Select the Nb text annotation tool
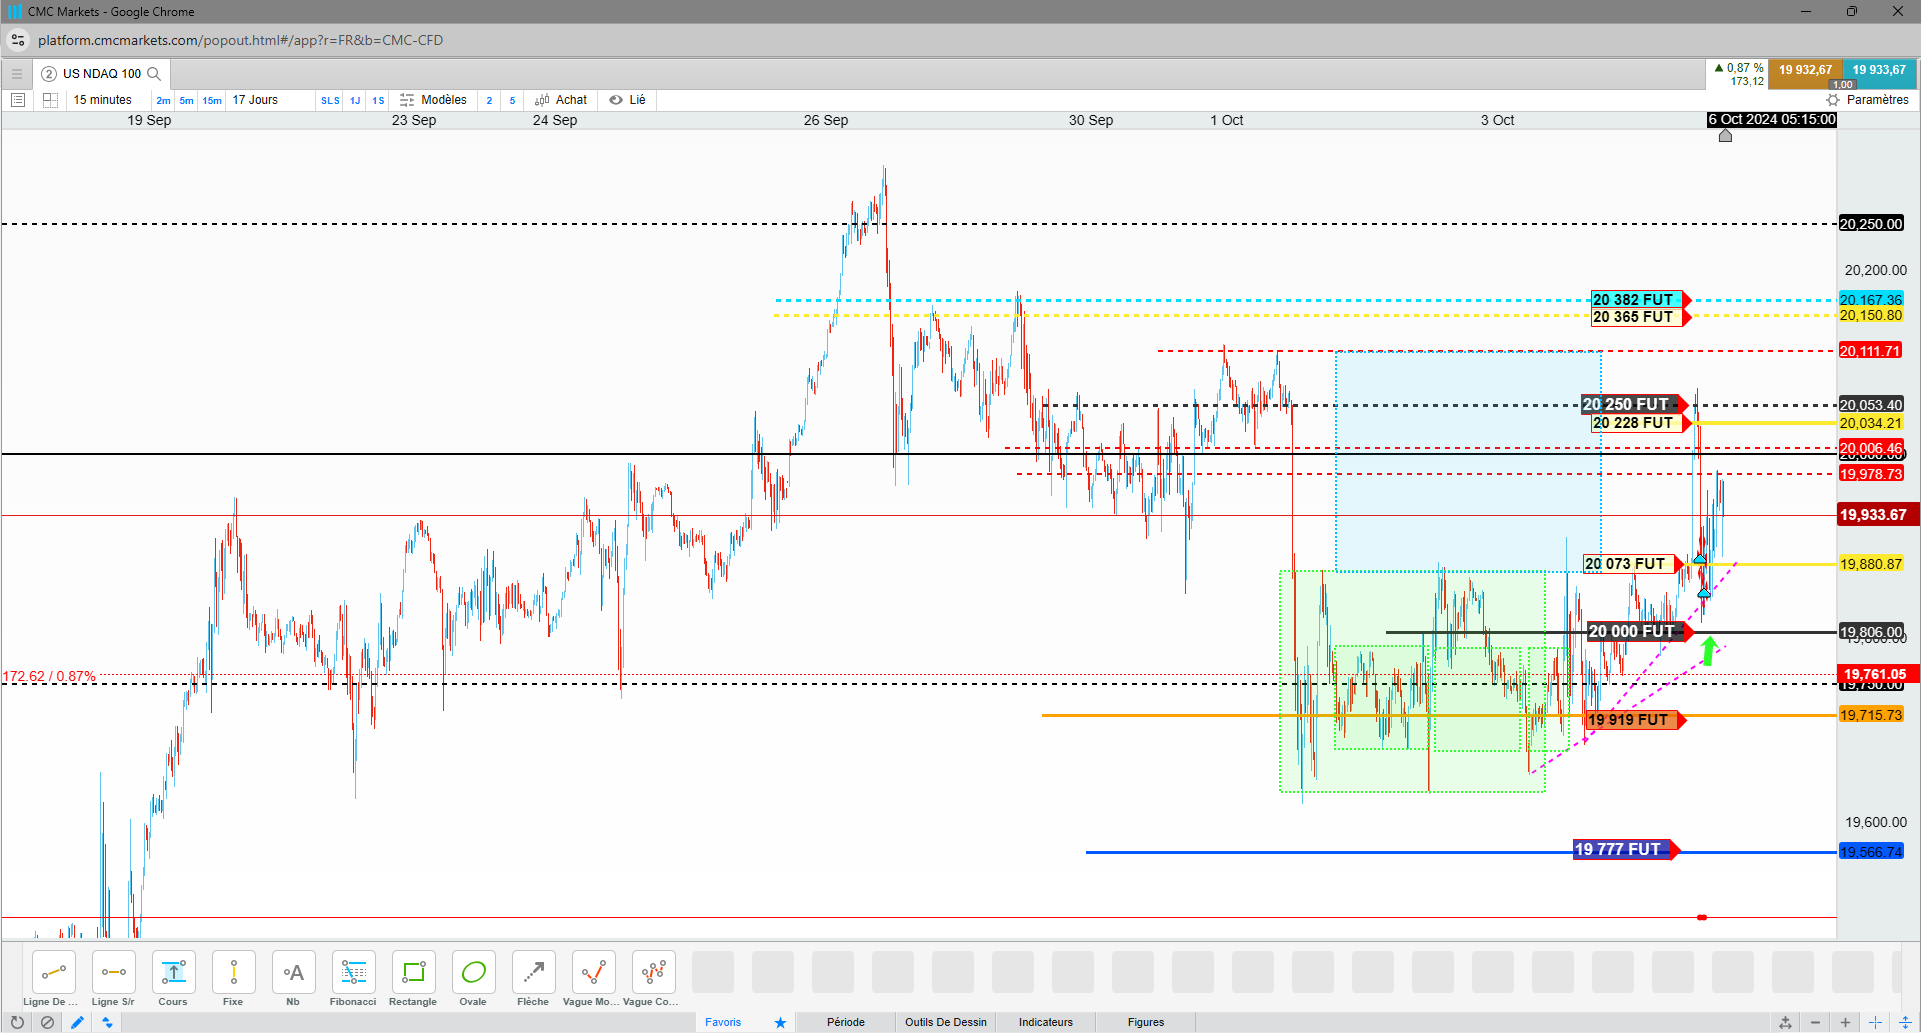 tap(293, 979)
